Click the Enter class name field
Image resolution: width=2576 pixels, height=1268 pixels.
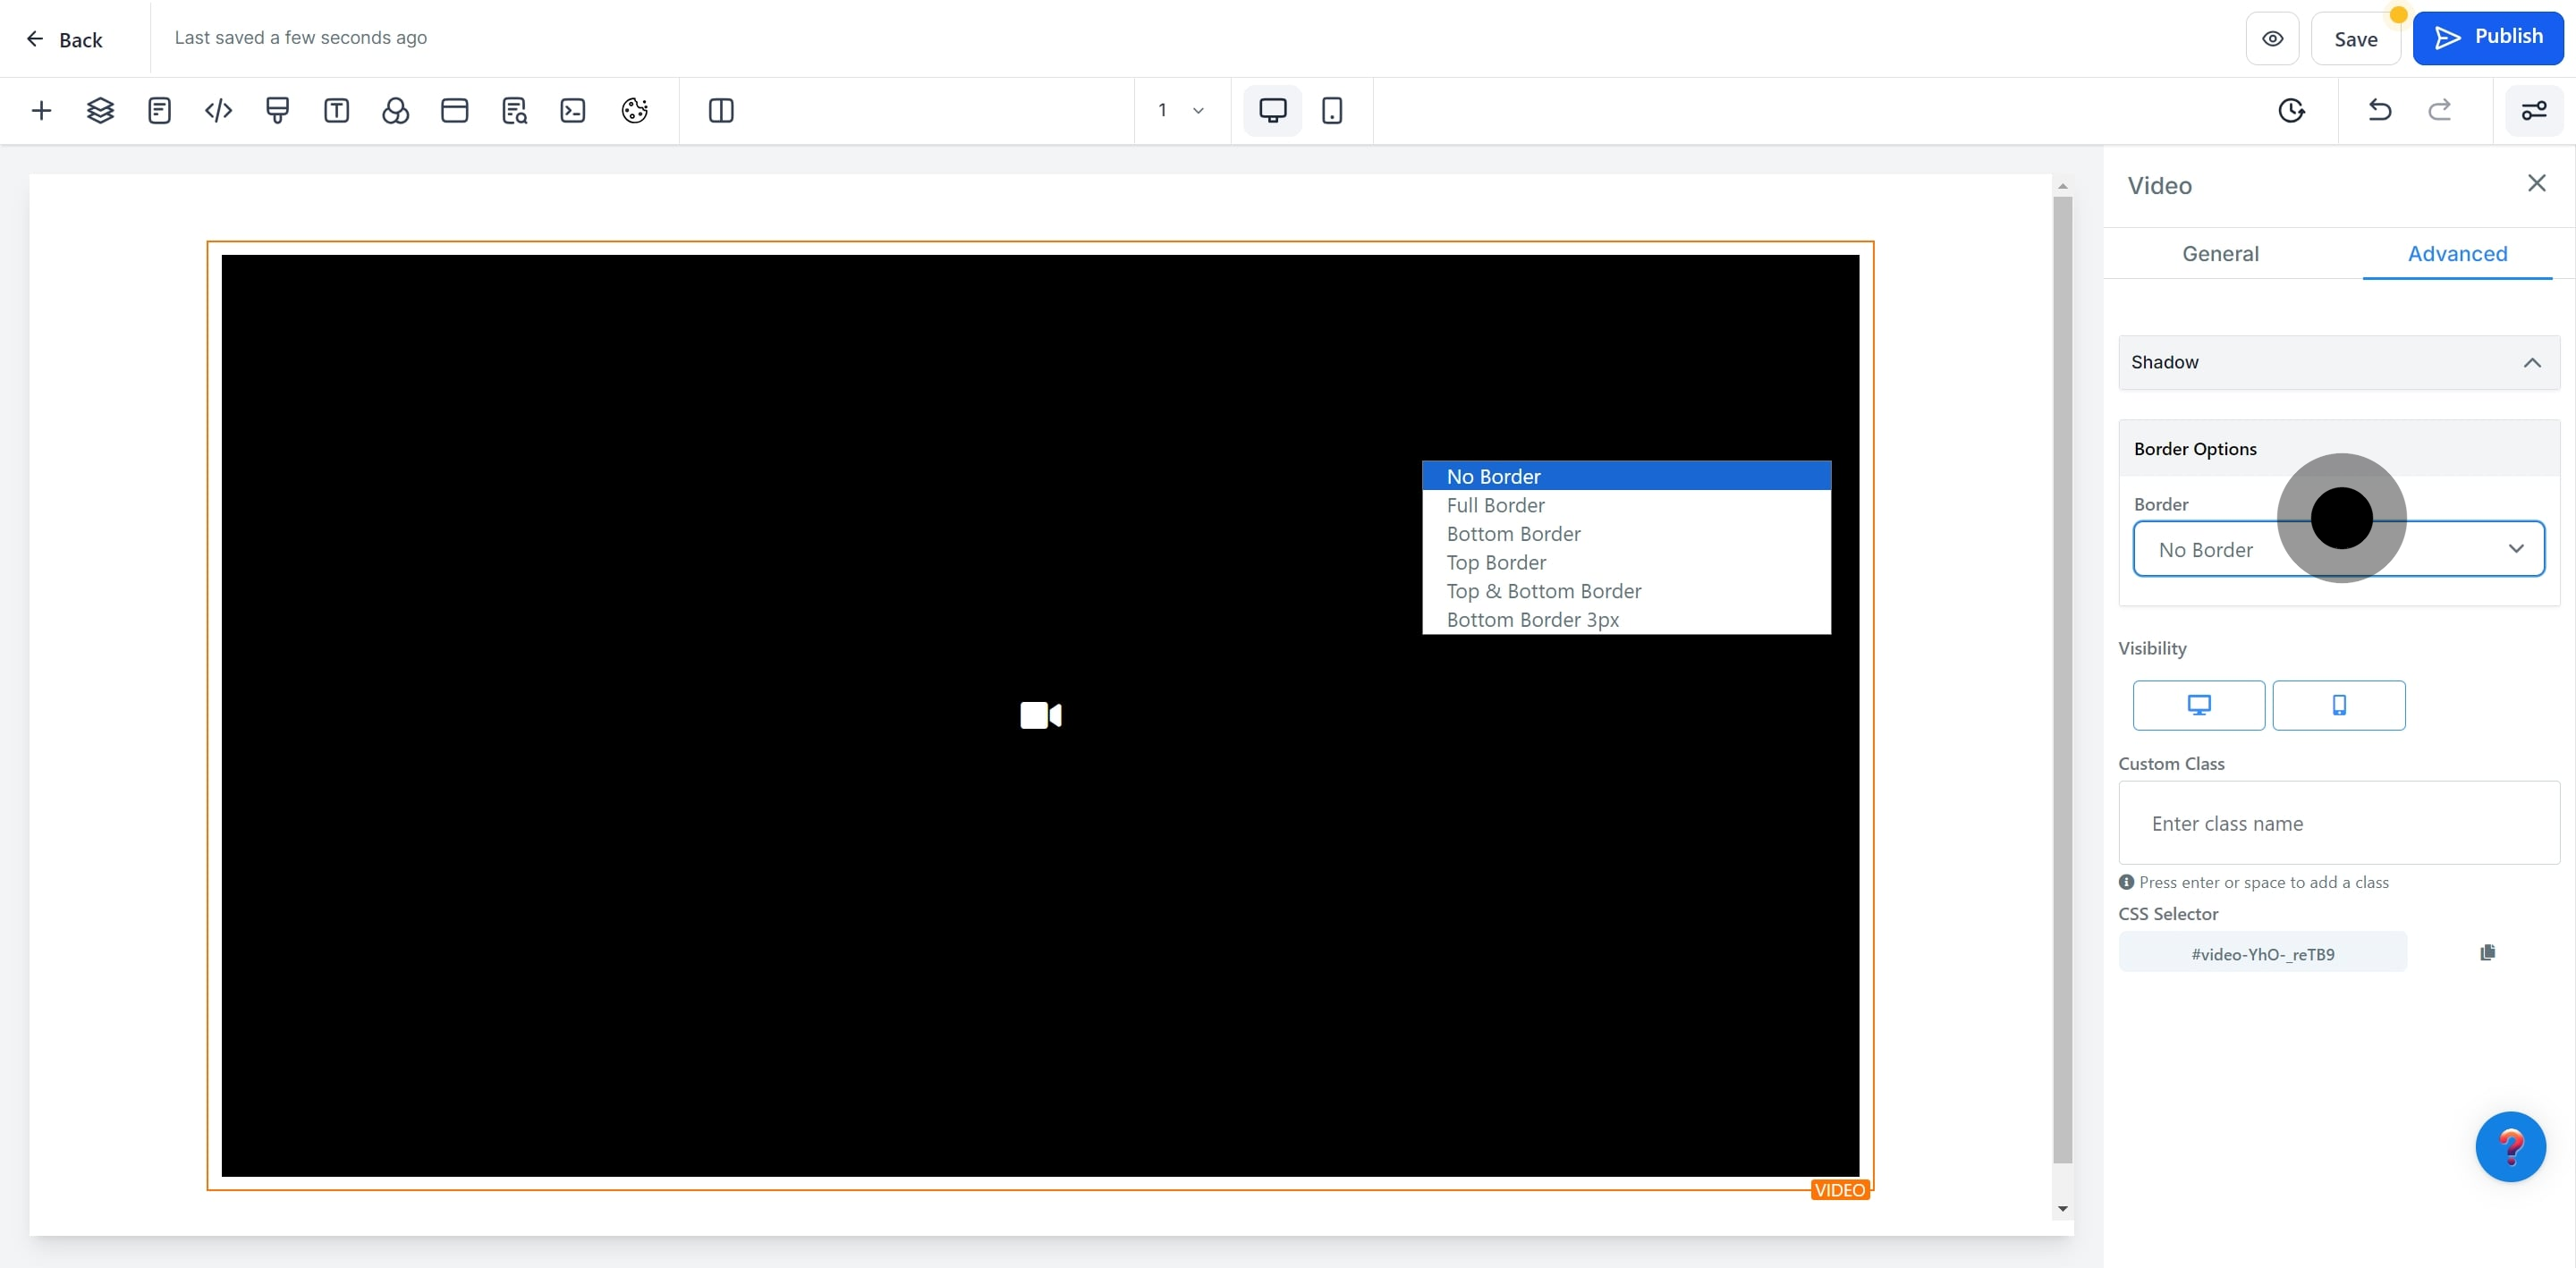pos(2338,823)
